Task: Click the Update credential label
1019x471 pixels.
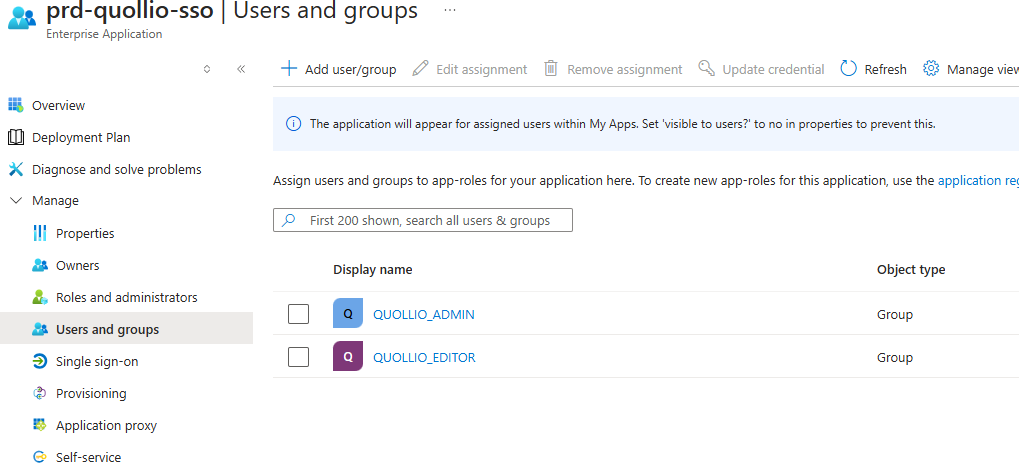Action: pyautogui.click(x=773, y=70)
